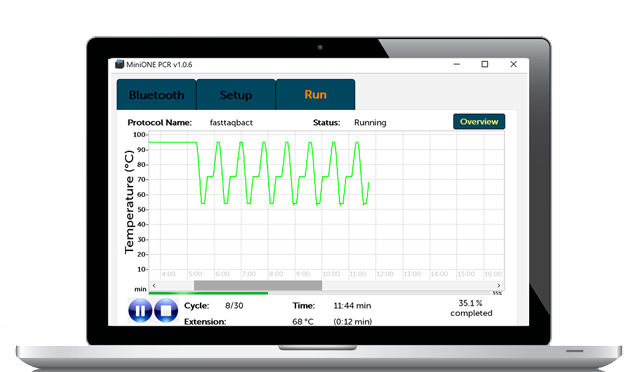Click the elapsed time '11:44 min'
The image size is (642, 372).
tap(352, 306)
